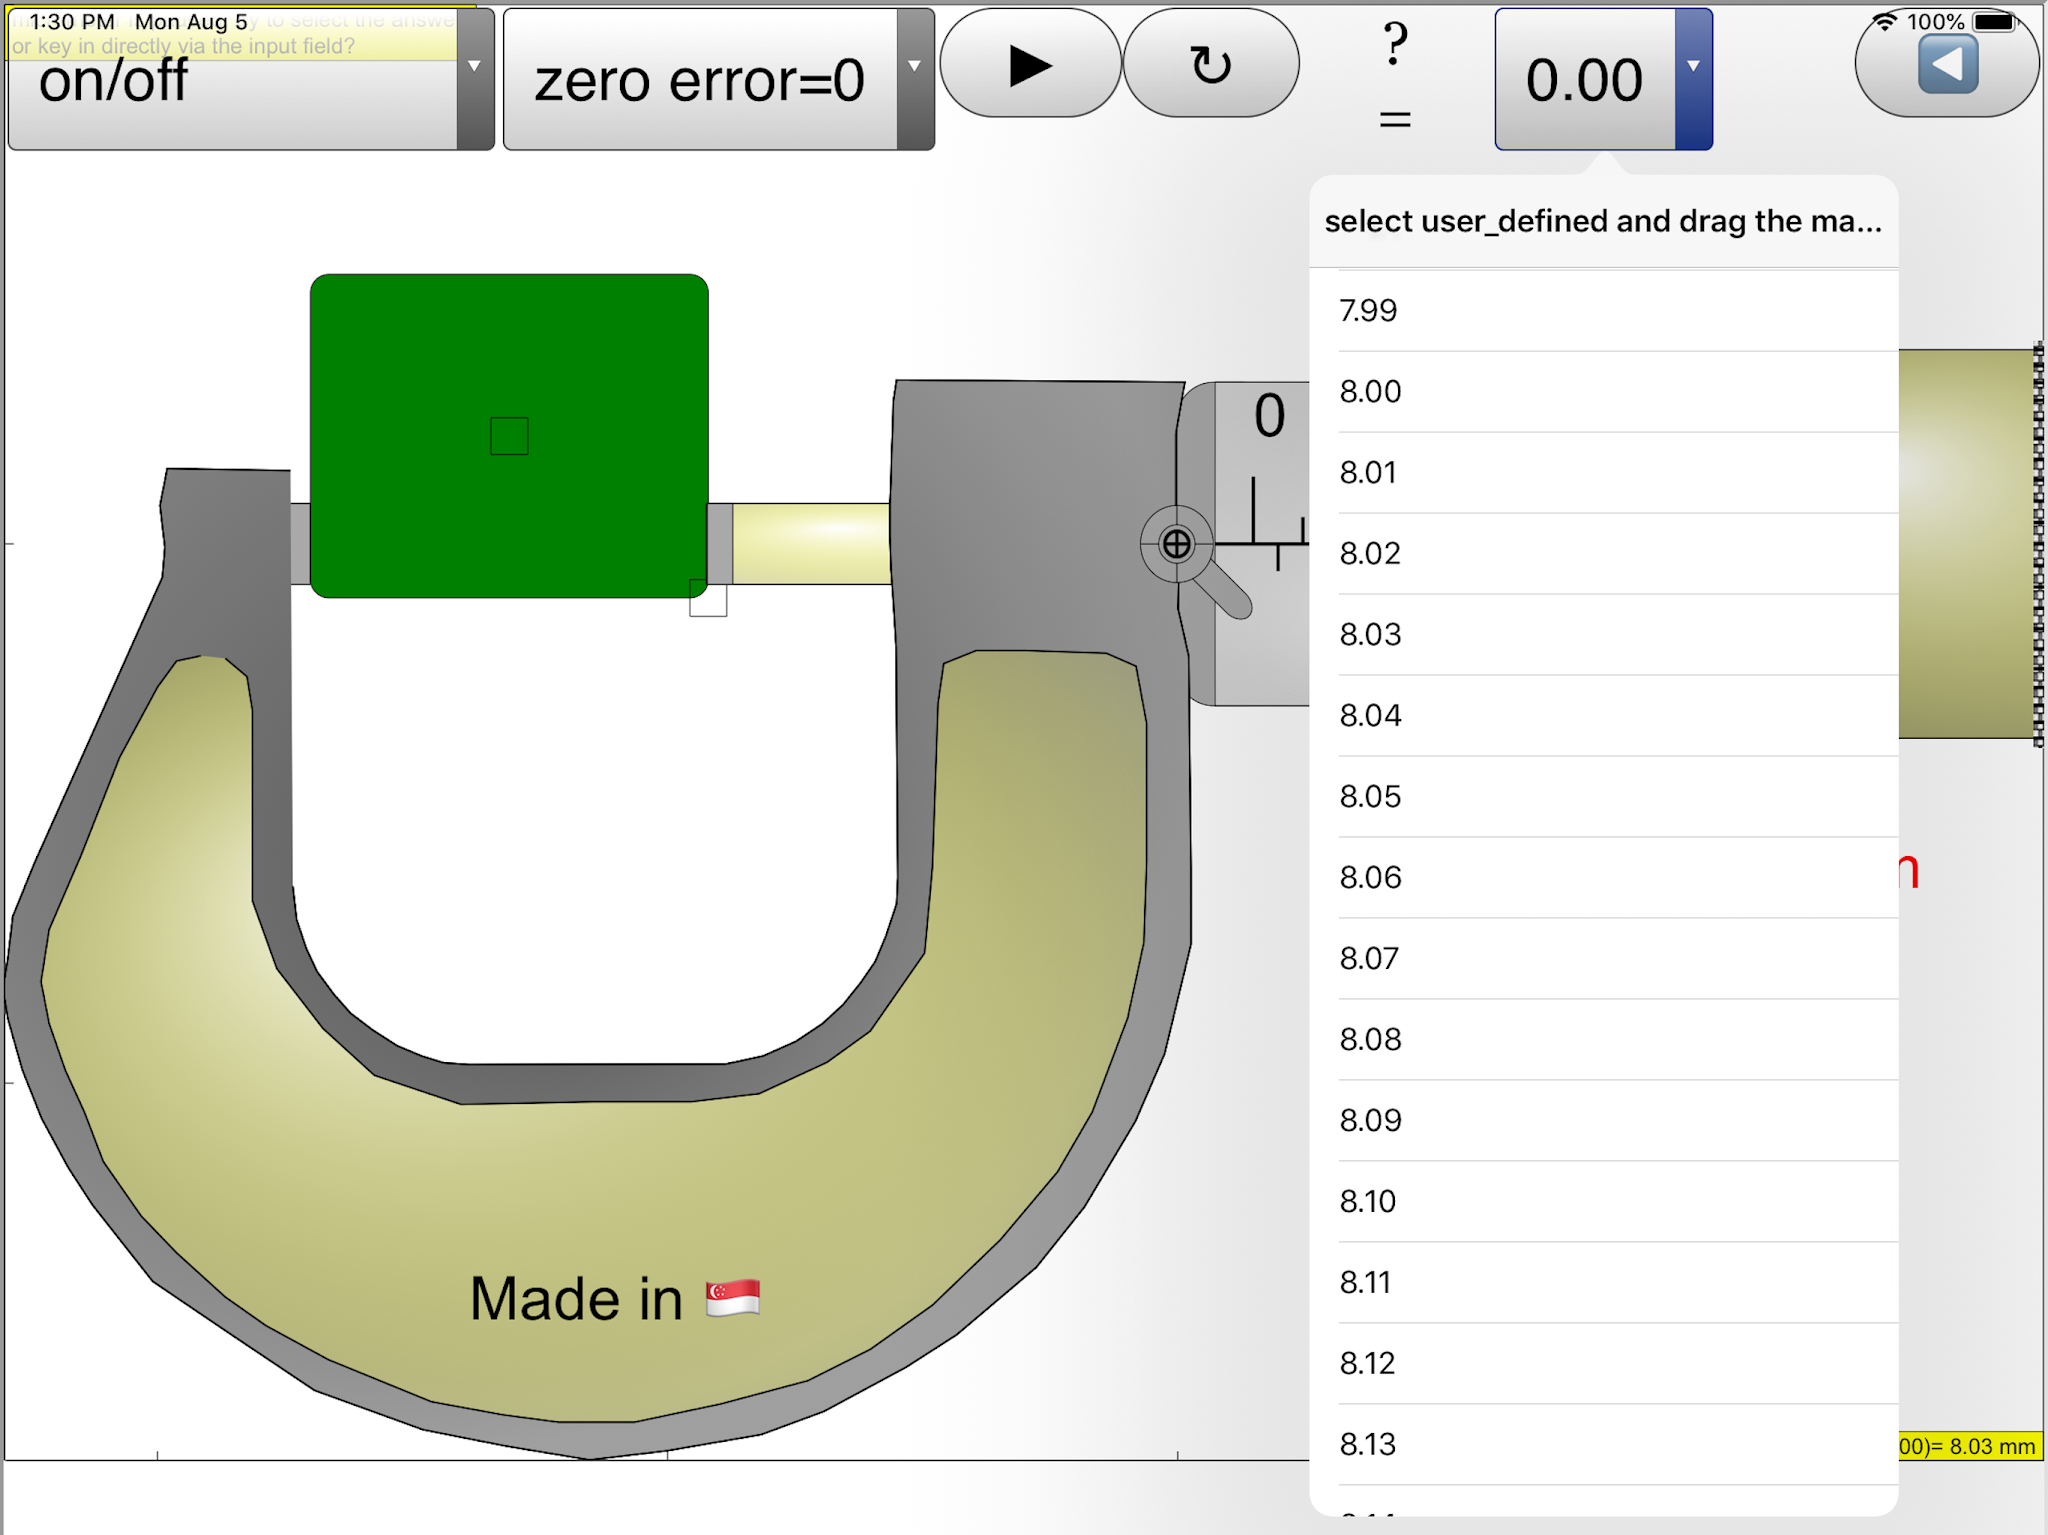Click the 0.00 answer input field
2048x1535 pixels.
1584,80
